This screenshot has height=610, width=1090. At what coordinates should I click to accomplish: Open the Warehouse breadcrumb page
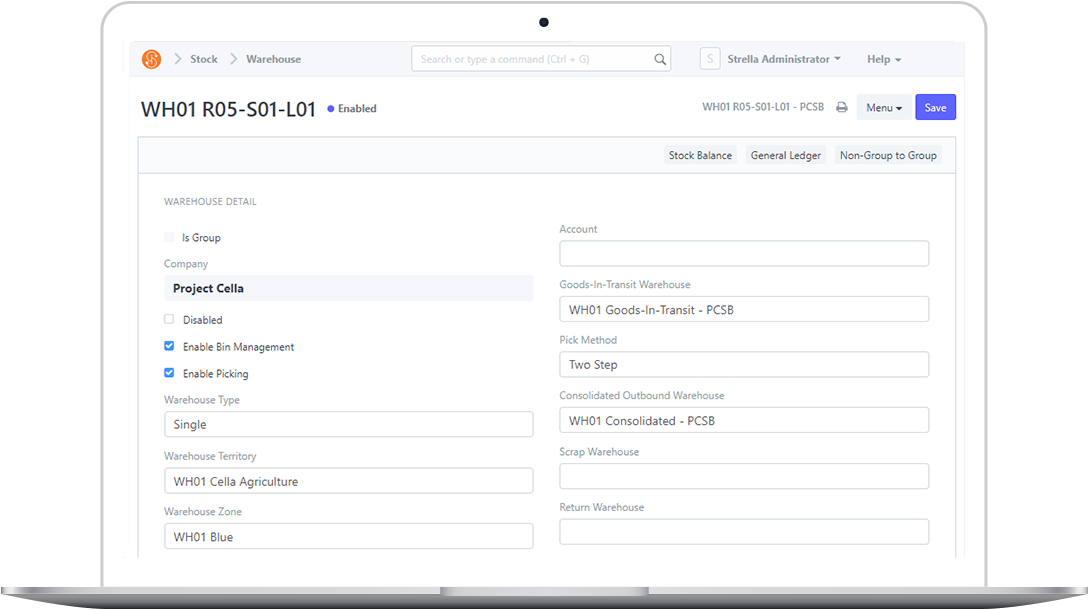coord(273,59)
